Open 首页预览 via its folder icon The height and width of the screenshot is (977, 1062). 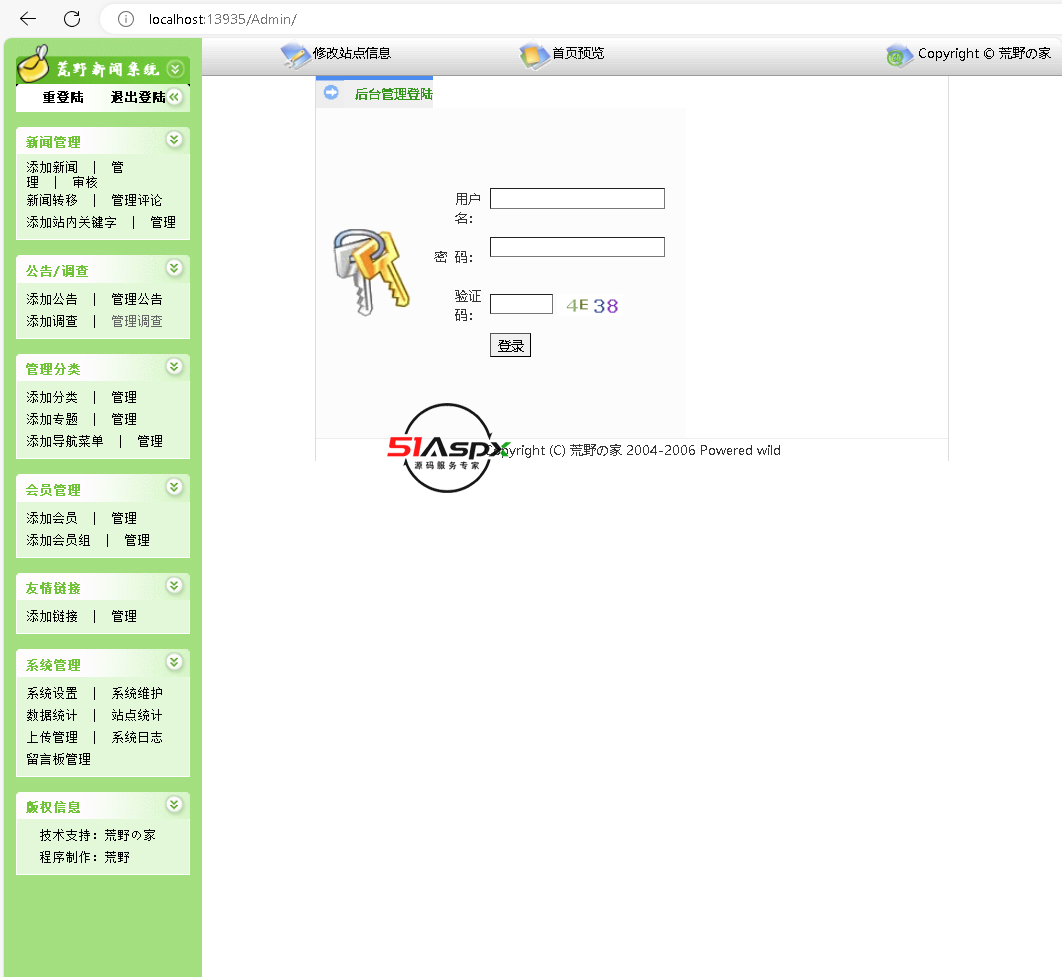pyautogui.click(x=534, y=56)
